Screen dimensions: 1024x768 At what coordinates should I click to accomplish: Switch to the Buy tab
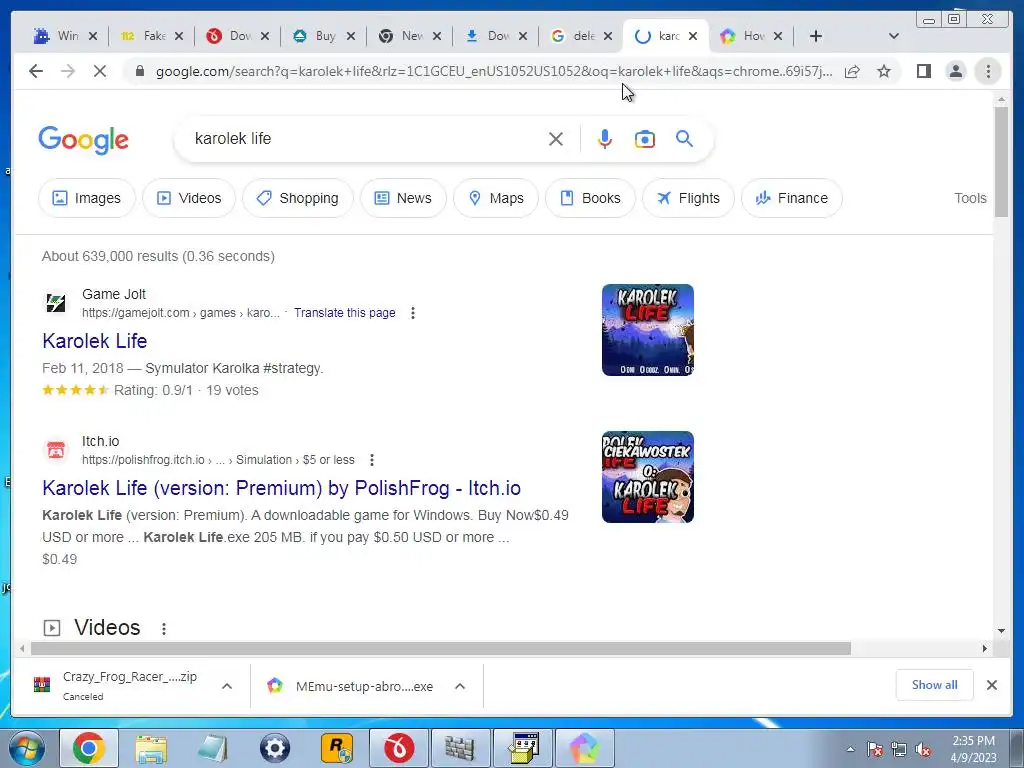[317, 36]
